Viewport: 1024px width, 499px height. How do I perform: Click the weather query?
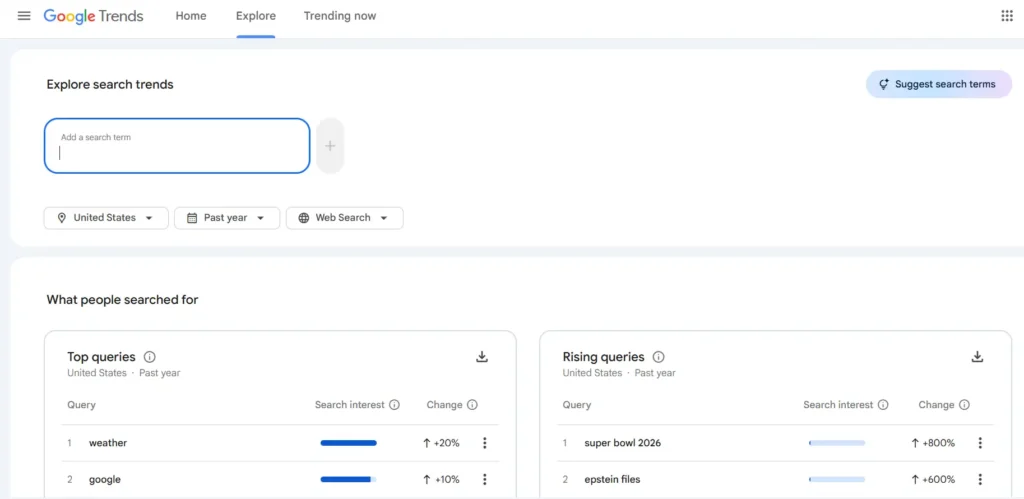108,443
